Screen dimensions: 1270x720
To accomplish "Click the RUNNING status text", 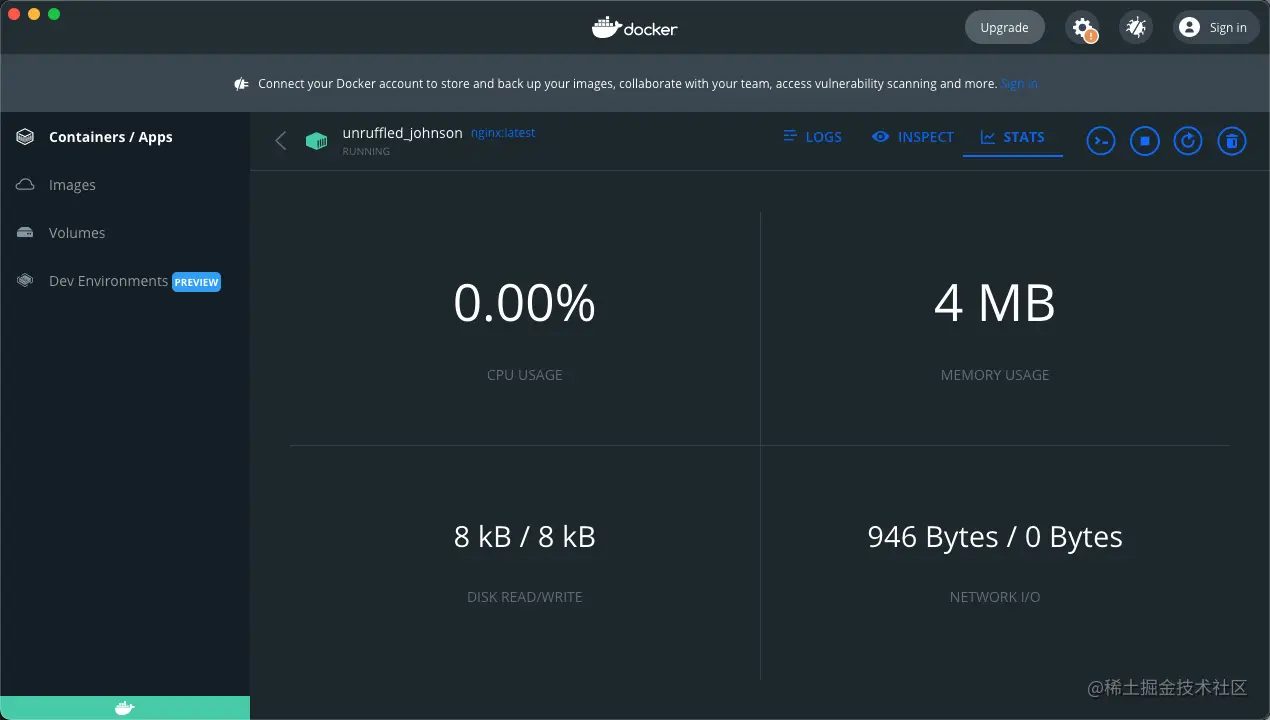I will click(366, 152).
